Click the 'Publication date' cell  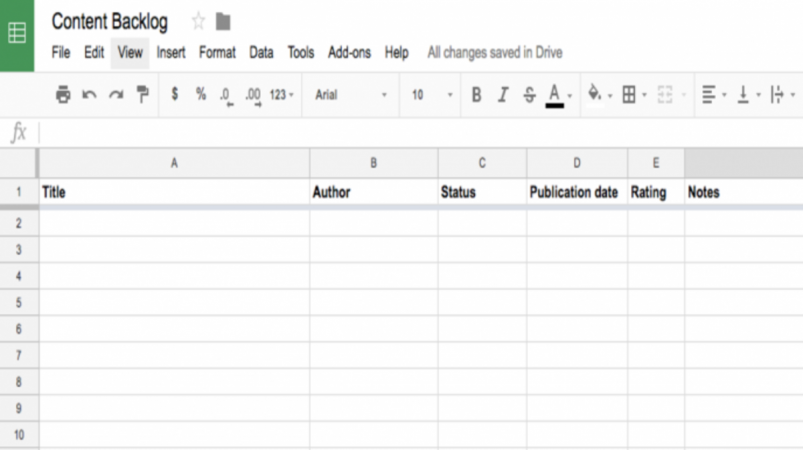pyautogui.click(x=577, y=192)
